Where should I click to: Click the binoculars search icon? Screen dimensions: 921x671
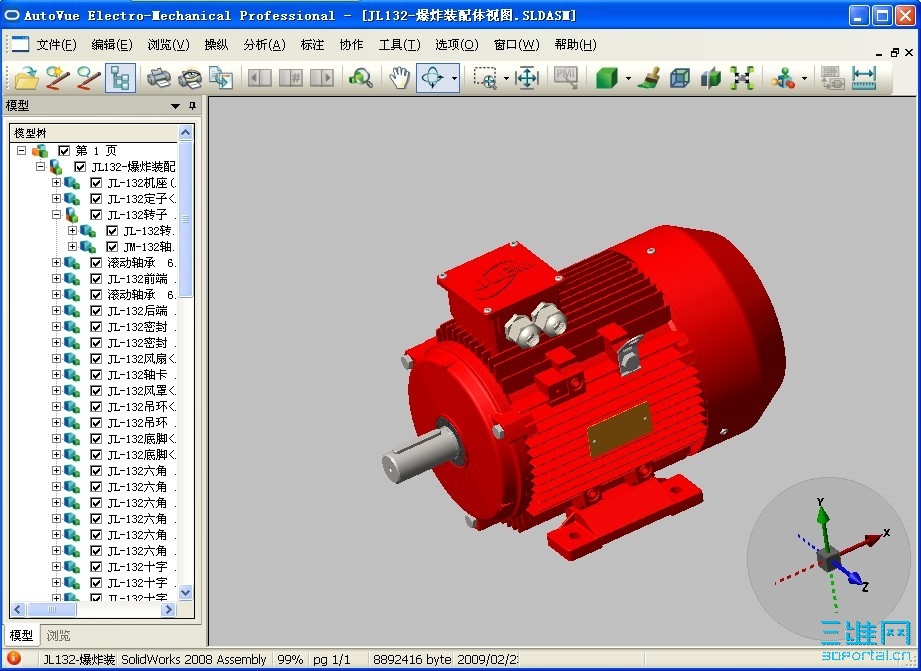361,78
